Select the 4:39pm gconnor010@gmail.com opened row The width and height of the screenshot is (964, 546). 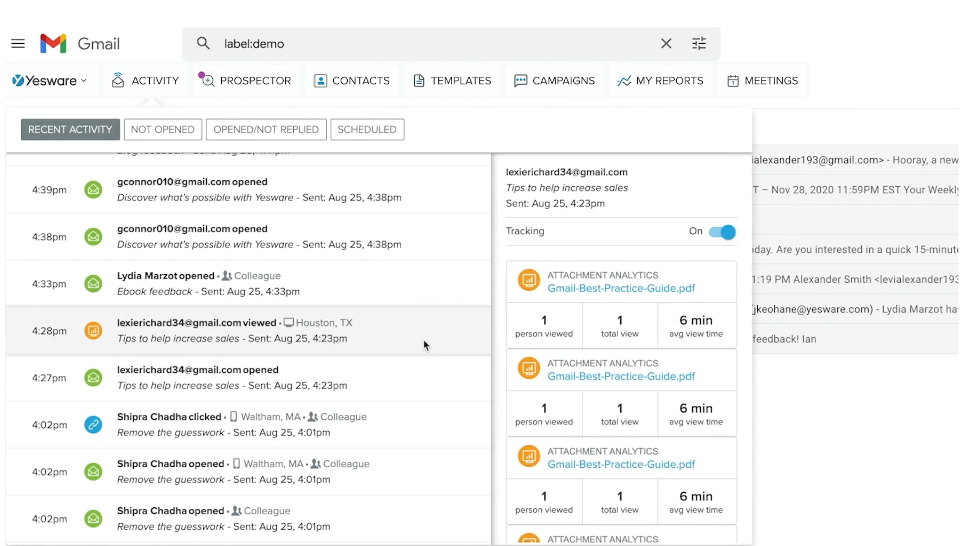click(x=248, y=189)
